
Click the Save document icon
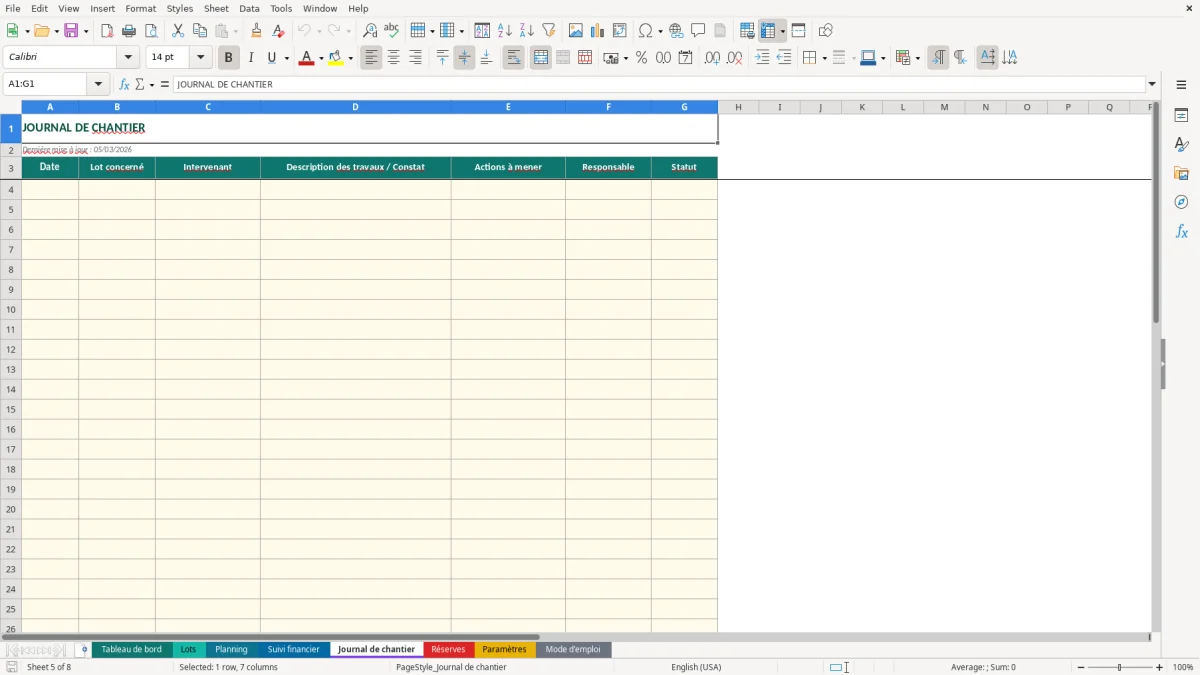tap(71, 31)
